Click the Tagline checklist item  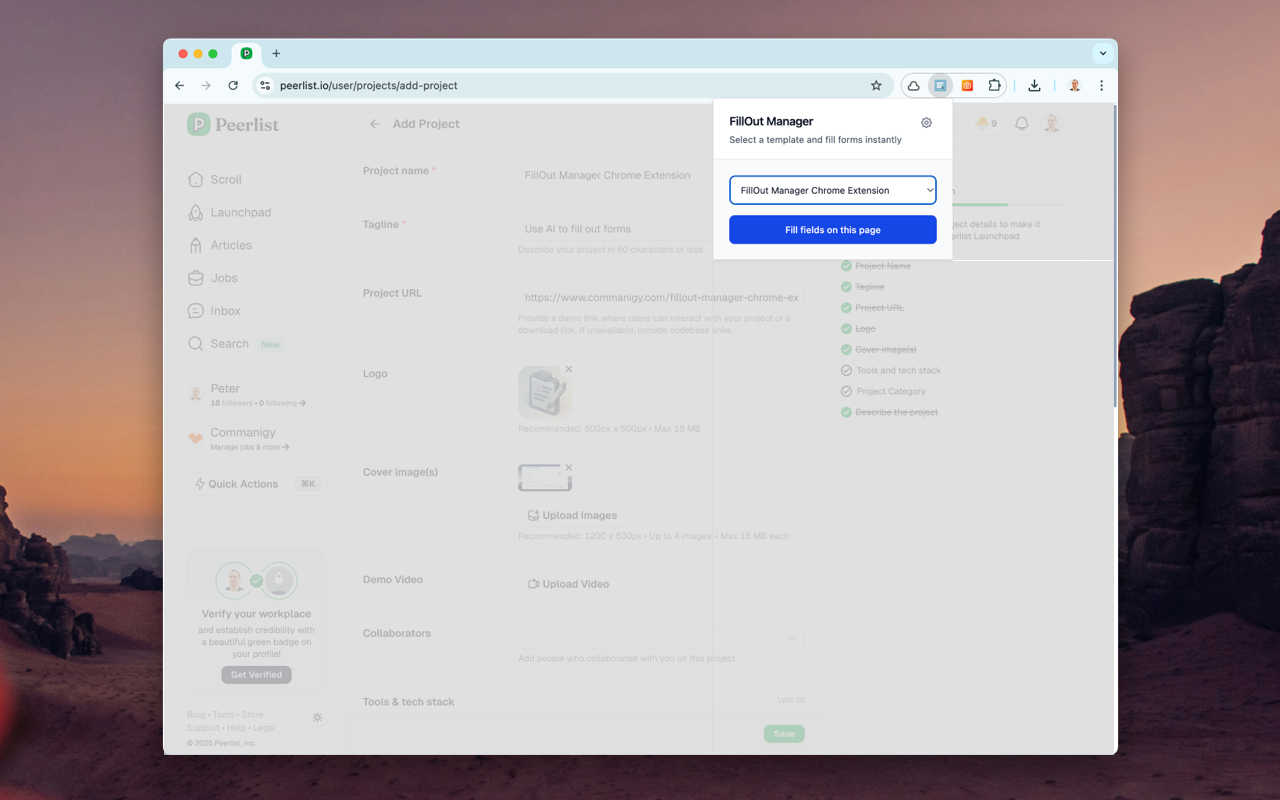click(863, 287)
